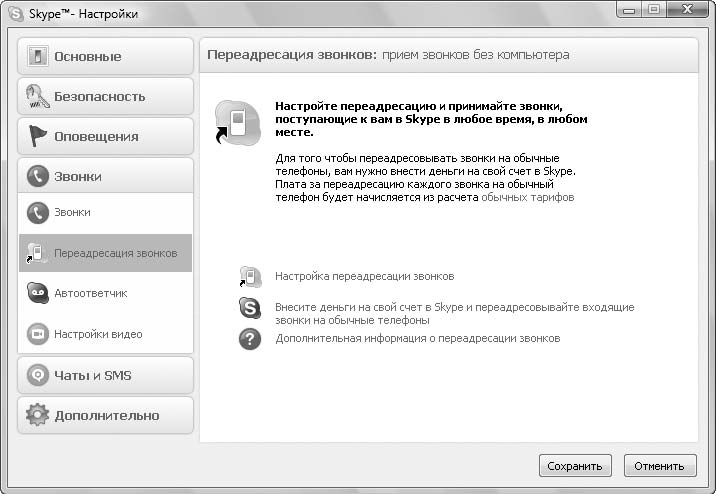Click the Безопасность keys icon
The height and width of the screenshot is (494, 716).
[37, 96]
